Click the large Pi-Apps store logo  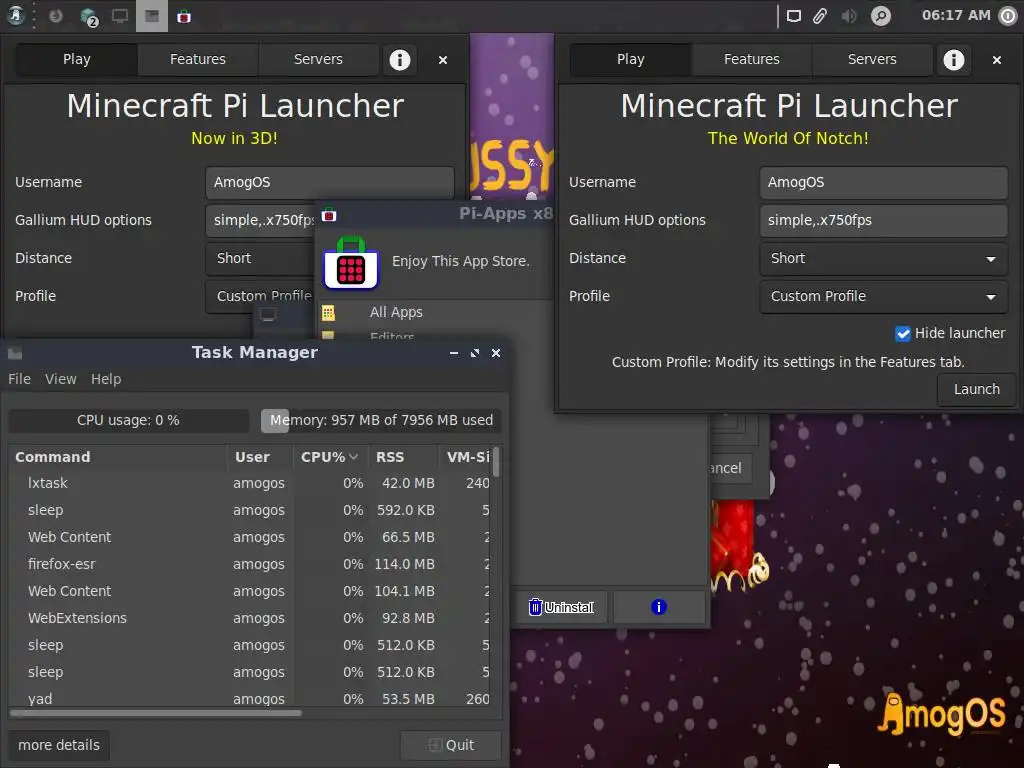pyautogui.click(x=351, y=262)
